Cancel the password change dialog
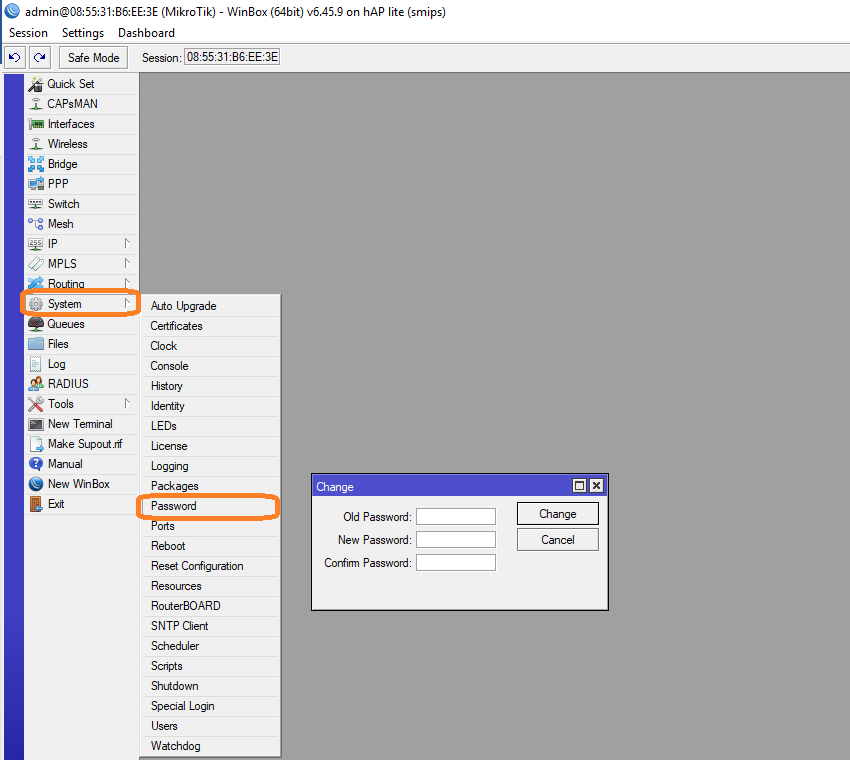Image resolution: width=850 pixels, height=760 pixels. pos(557,540)
